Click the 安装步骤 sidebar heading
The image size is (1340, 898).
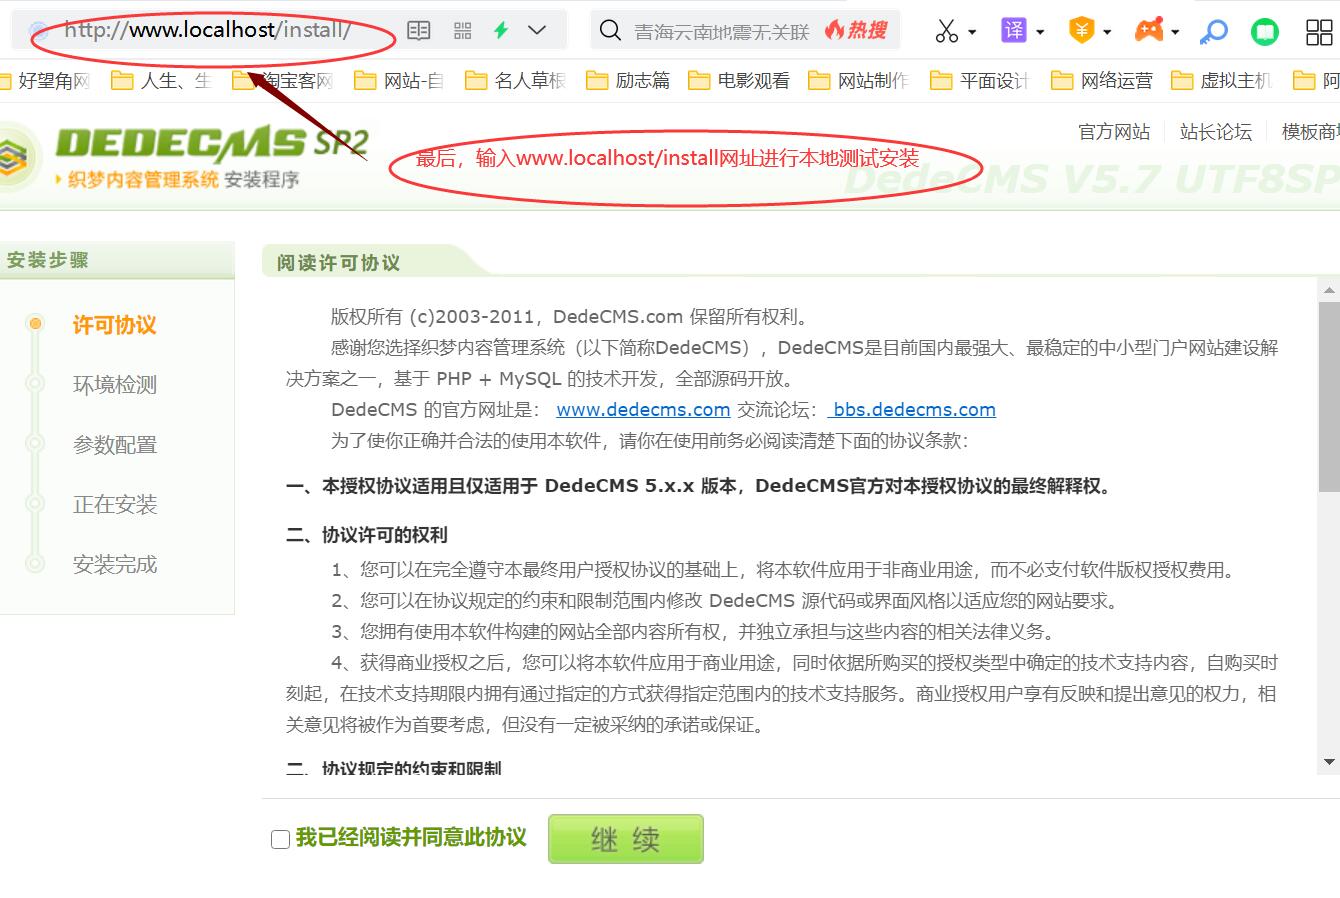click(x=47, y=260)
